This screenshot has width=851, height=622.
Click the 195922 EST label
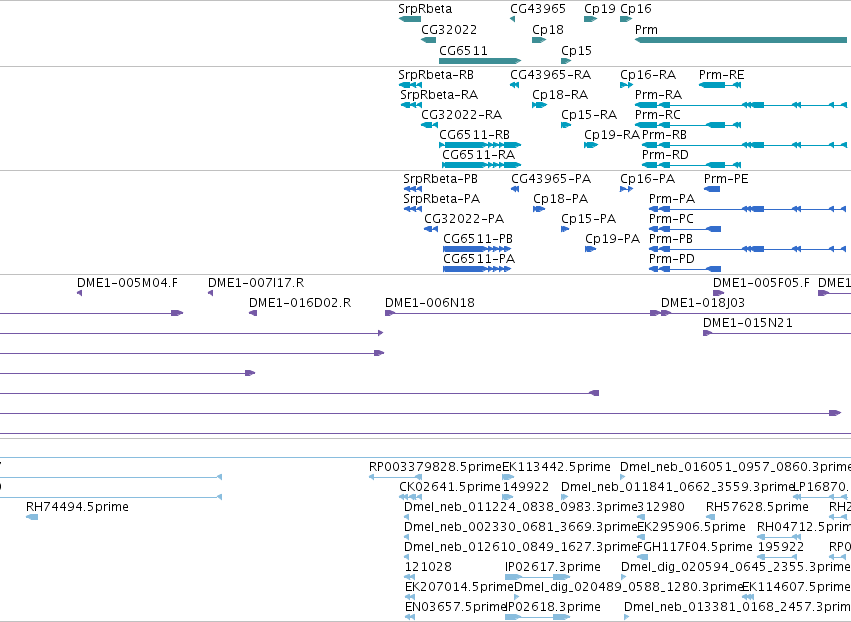[x=780, y=547]
